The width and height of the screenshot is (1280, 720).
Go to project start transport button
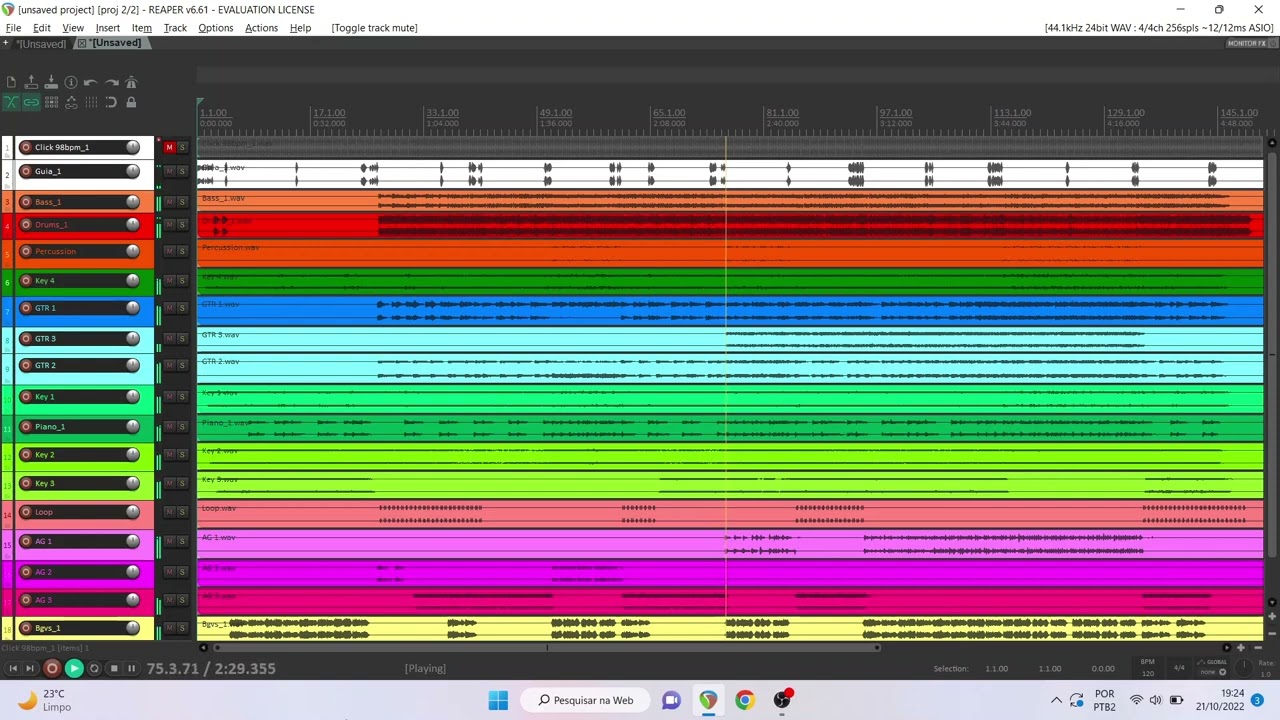pos(13,668)
